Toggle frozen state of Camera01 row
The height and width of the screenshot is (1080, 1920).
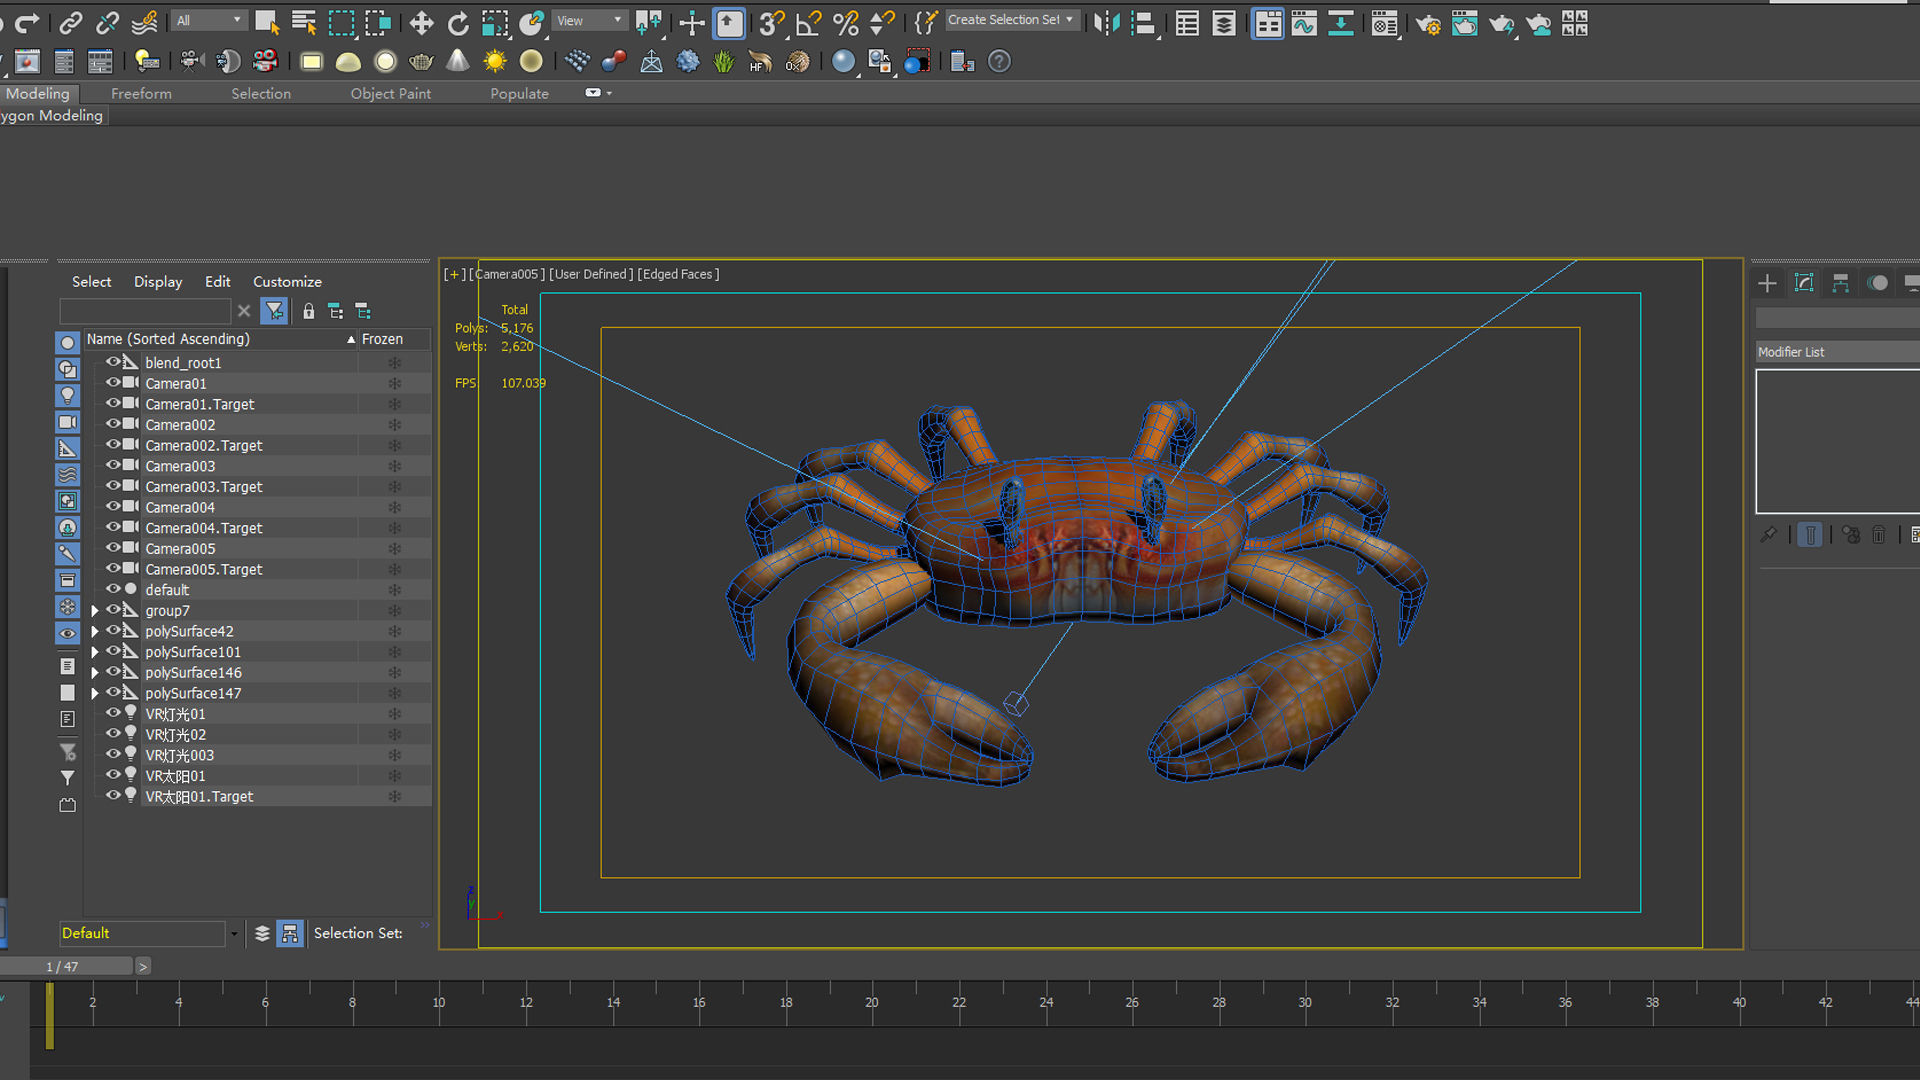pyautogui.click(x=395, y=384)
